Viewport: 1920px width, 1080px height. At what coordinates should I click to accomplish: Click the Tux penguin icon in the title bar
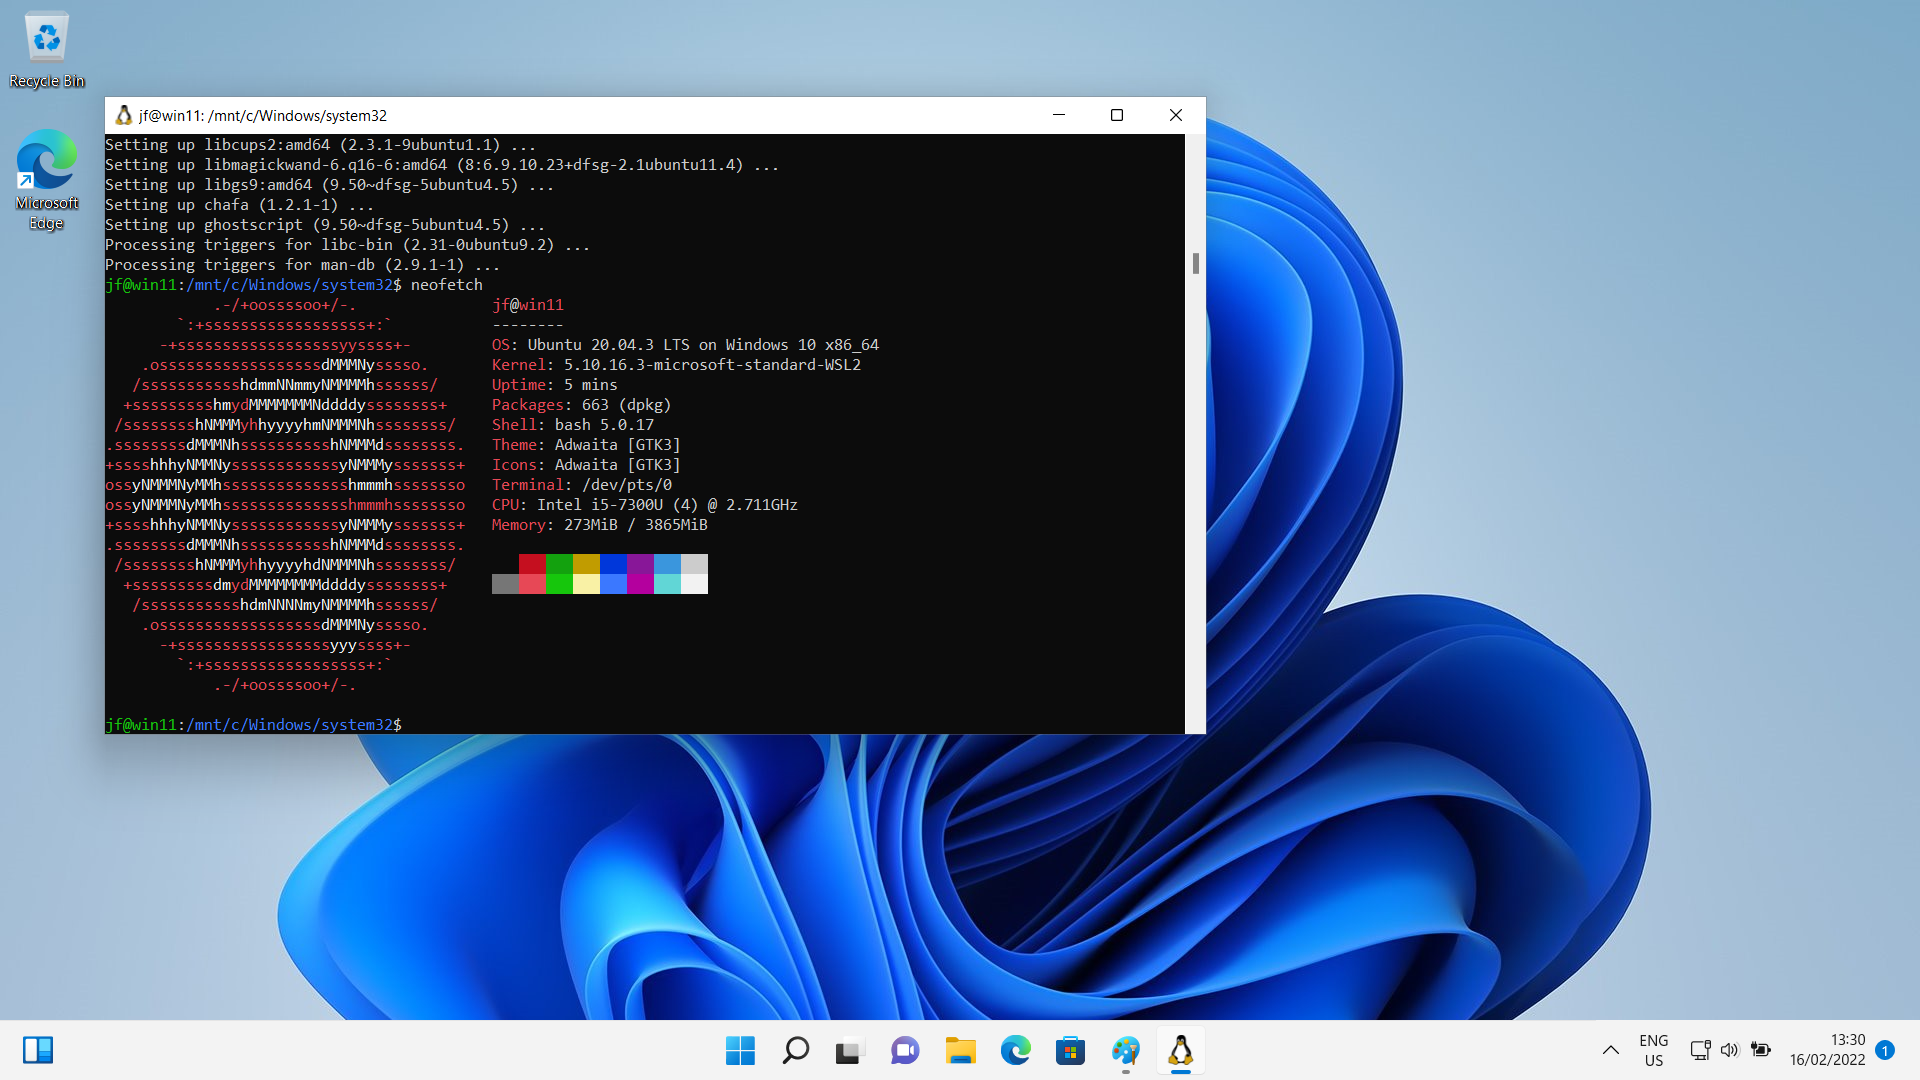[123, 116]
